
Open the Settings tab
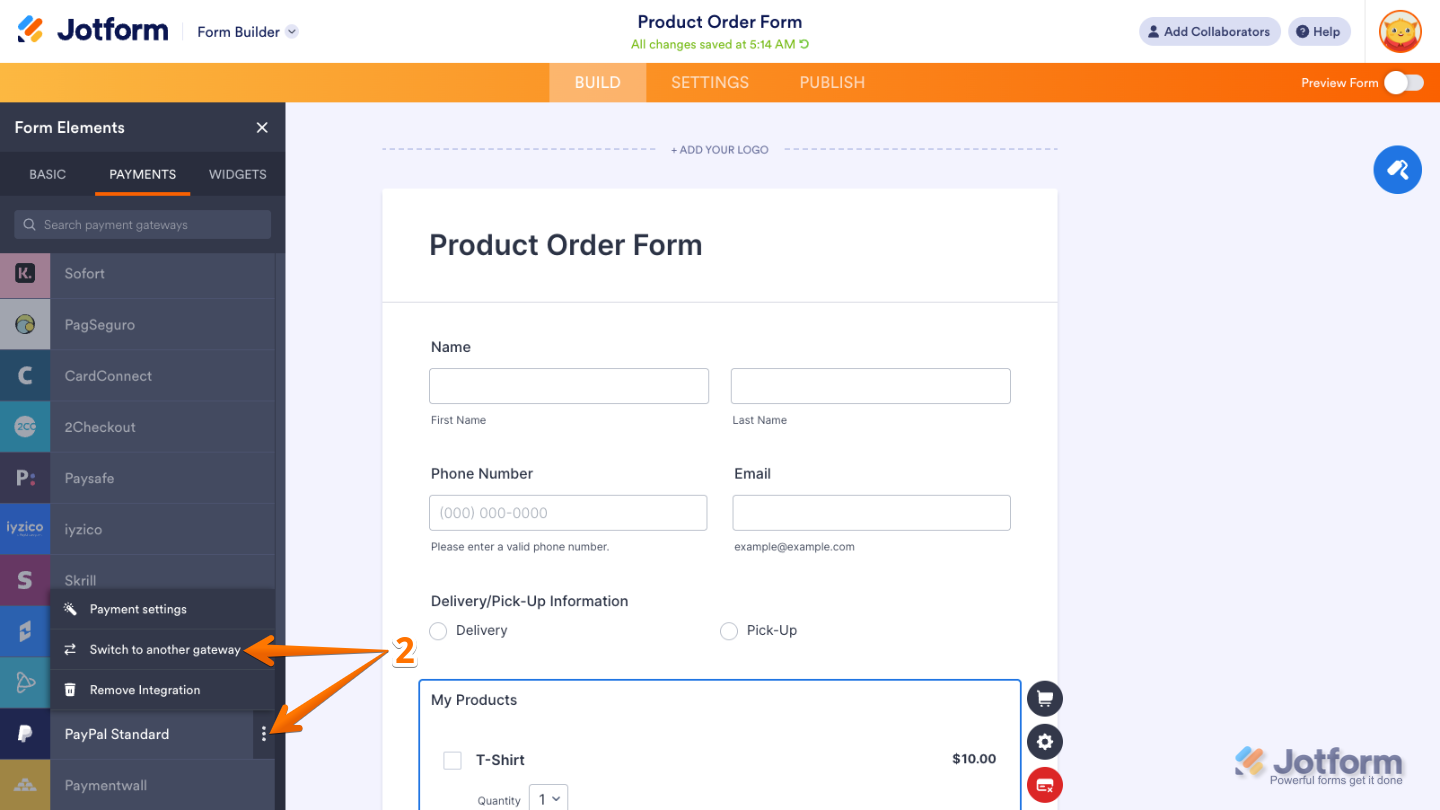710,83
